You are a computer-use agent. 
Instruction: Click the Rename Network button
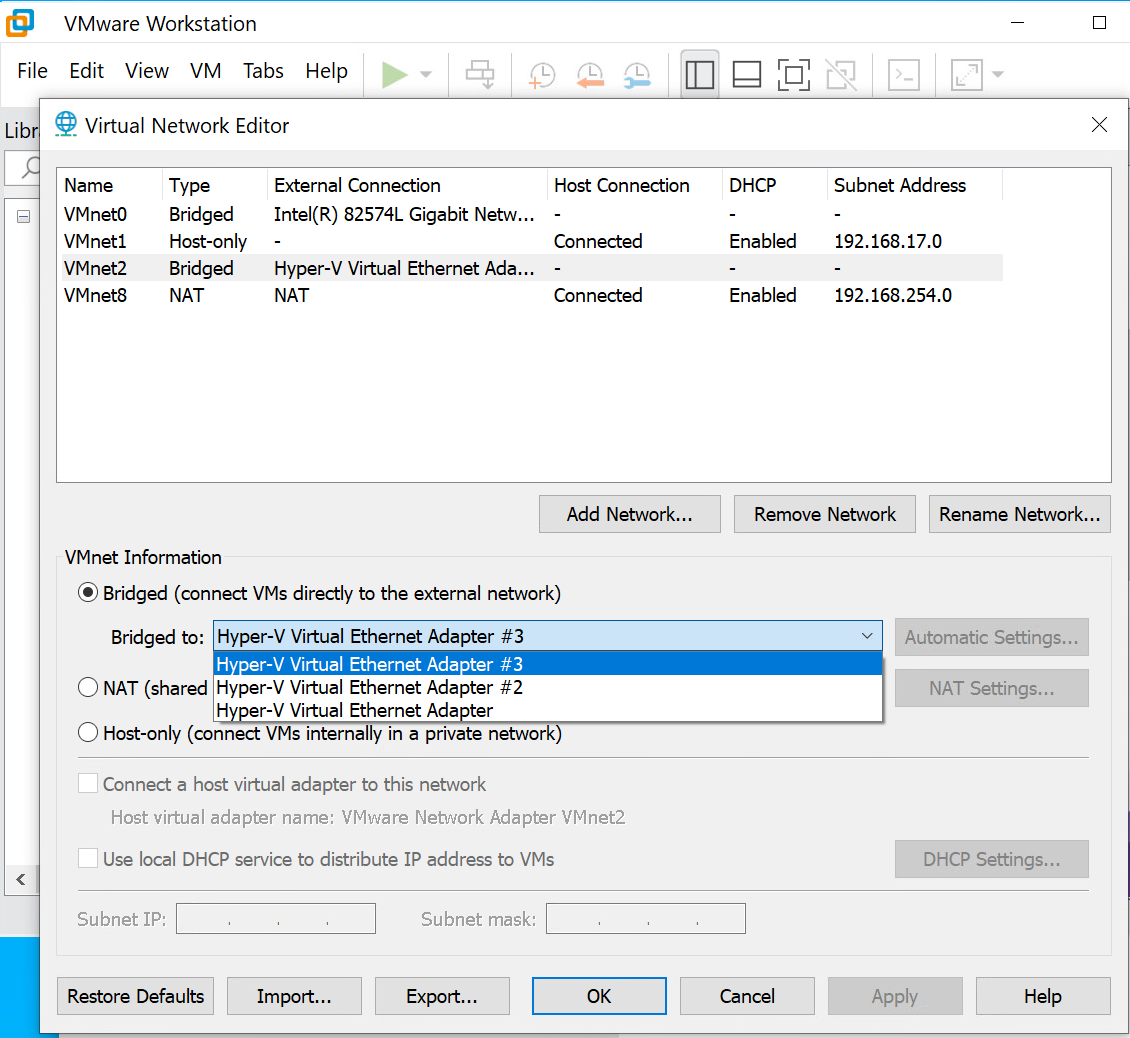tap(1020, 514)
